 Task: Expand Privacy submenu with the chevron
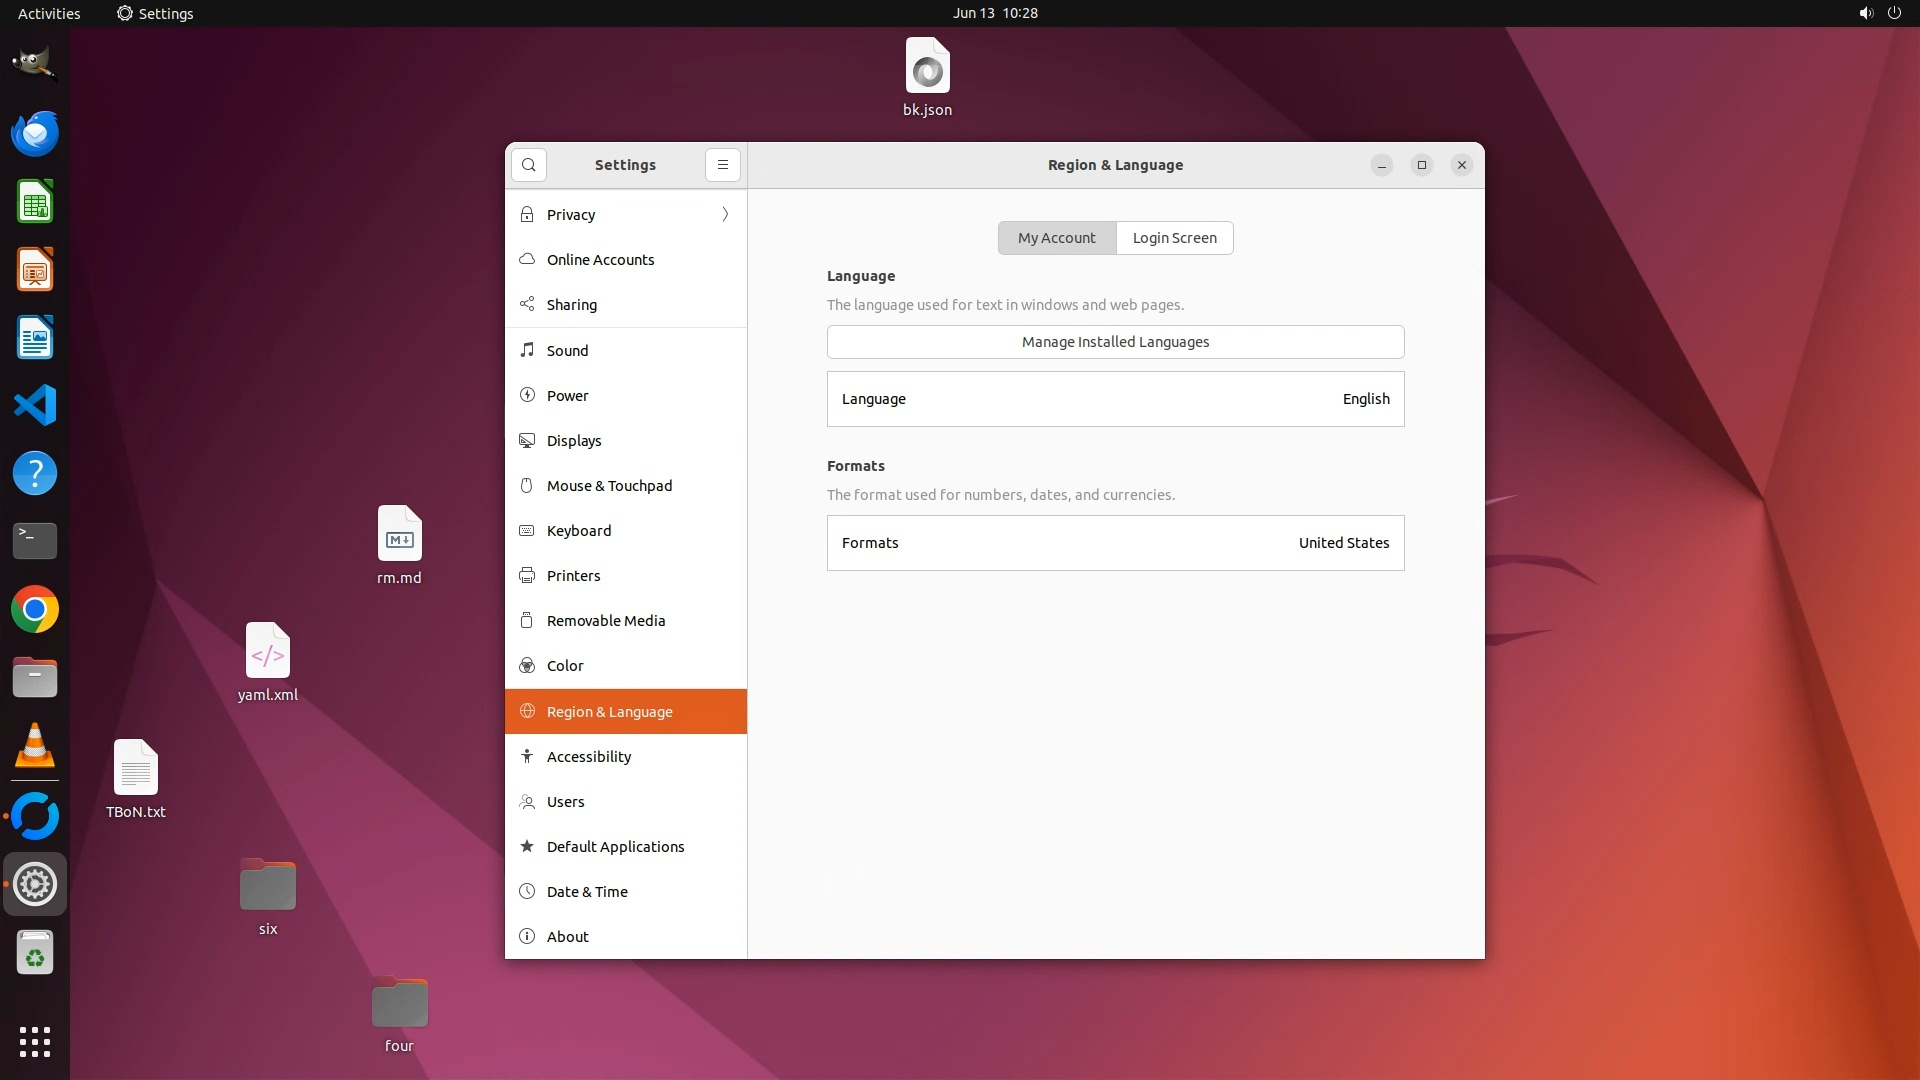pyautogui.click(x=725, y=214)
